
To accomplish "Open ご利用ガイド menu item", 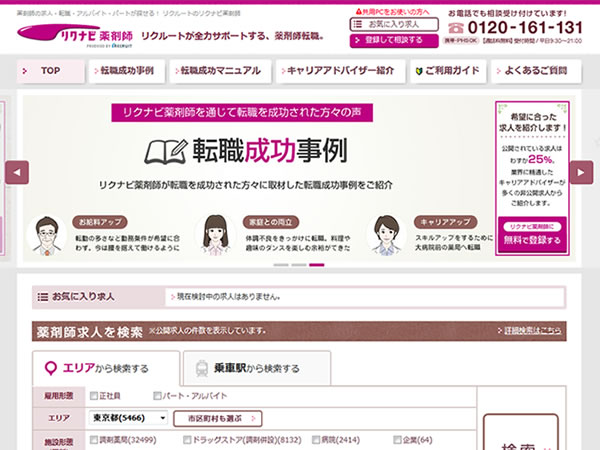I will pyautogui.click(x=448, y=71).
